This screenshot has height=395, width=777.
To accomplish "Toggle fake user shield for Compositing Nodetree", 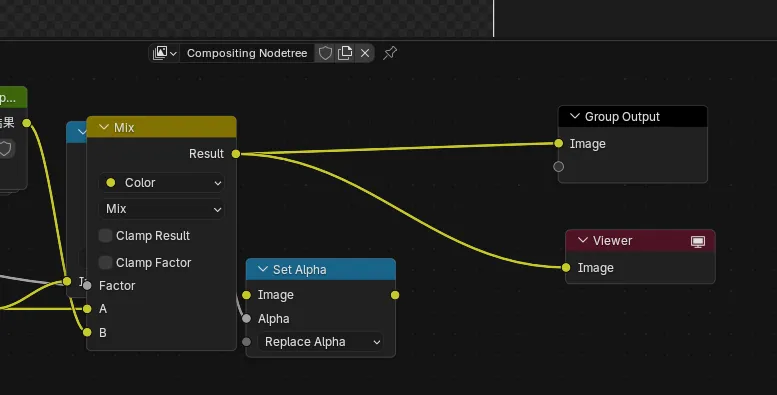I will [325, 53].
